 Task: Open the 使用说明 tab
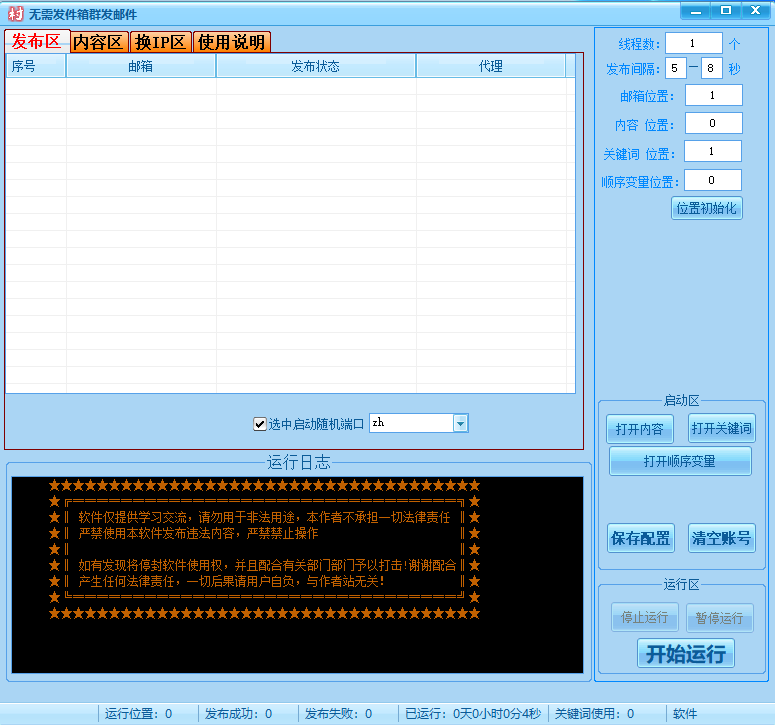pyautogui.click(x=231, y=42)
